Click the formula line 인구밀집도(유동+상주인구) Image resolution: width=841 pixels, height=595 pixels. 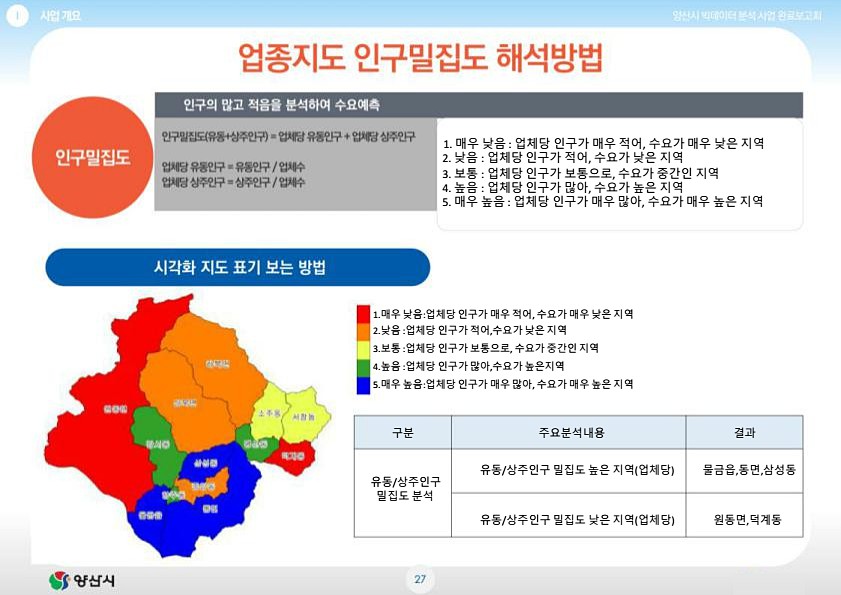coord(289,136)
